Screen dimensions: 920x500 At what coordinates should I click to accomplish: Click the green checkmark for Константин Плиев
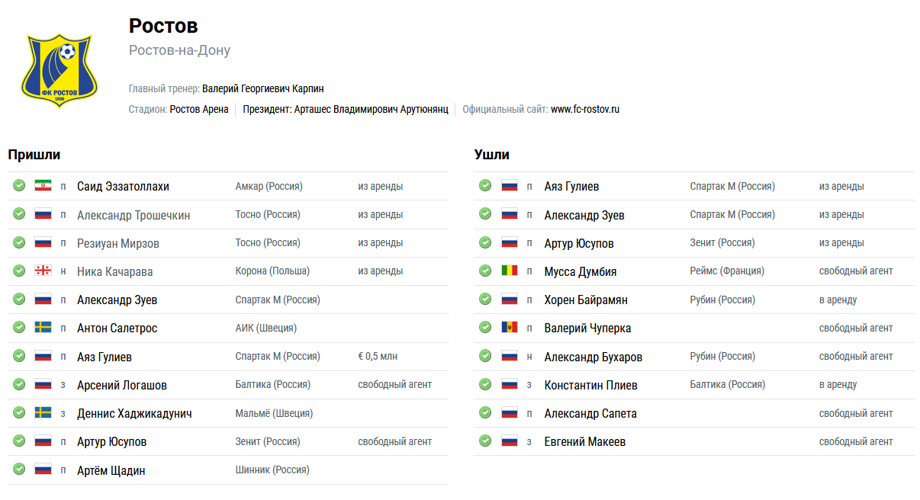point(485,384)
